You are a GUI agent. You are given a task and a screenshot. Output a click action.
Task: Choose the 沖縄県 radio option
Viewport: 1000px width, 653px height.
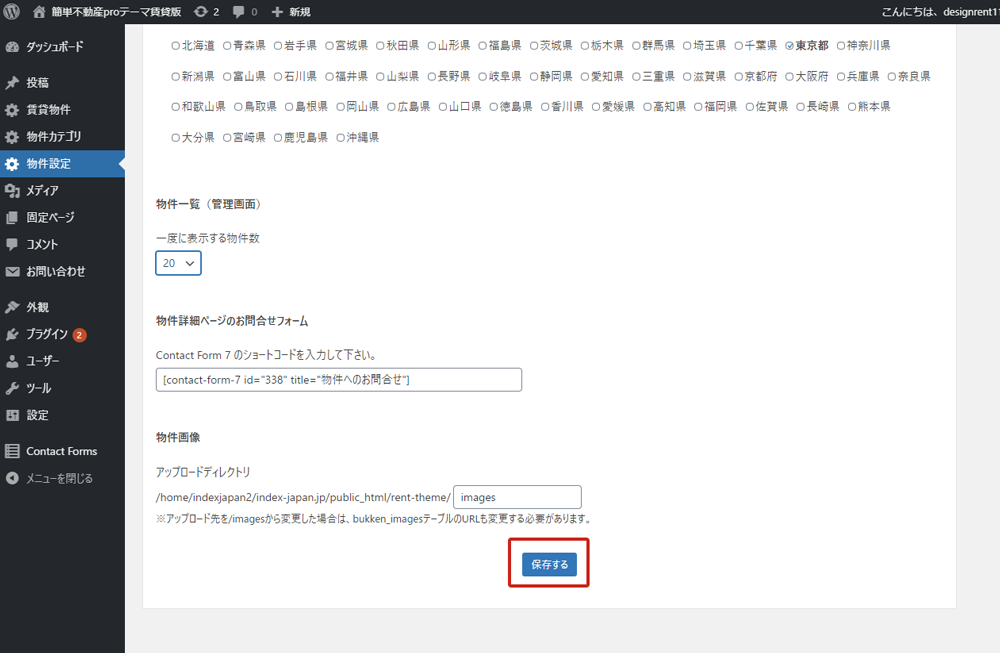click(x=341, y=138)
